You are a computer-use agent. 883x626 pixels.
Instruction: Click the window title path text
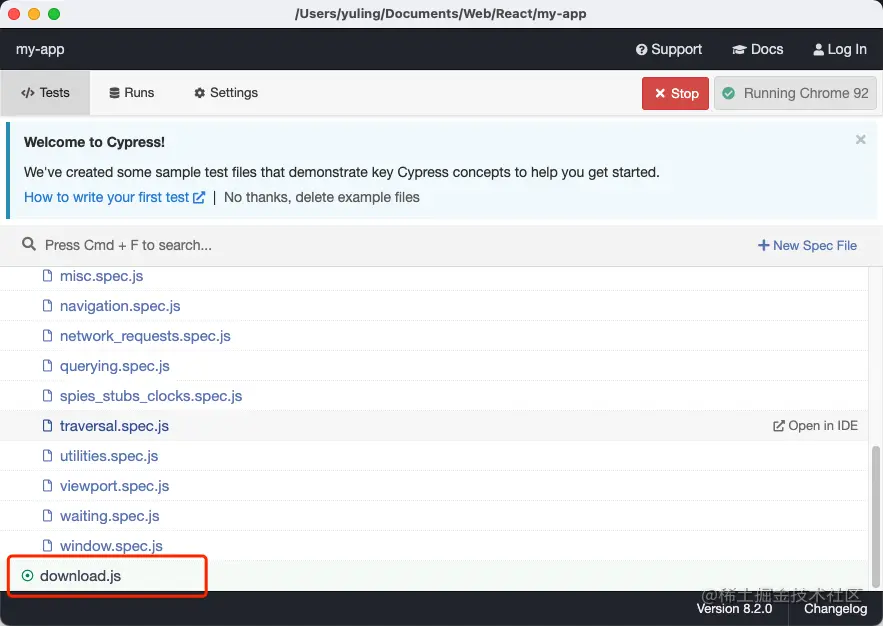coord(440,14)
